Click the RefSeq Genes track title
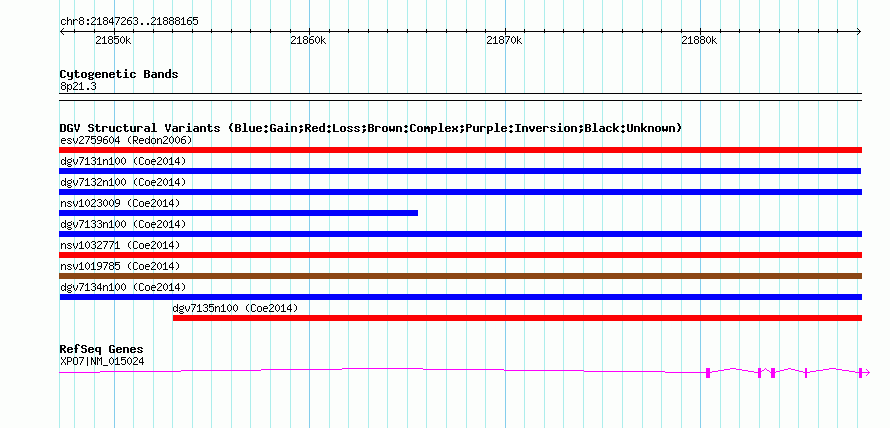 pyautogui.click(x=102, y=349)
